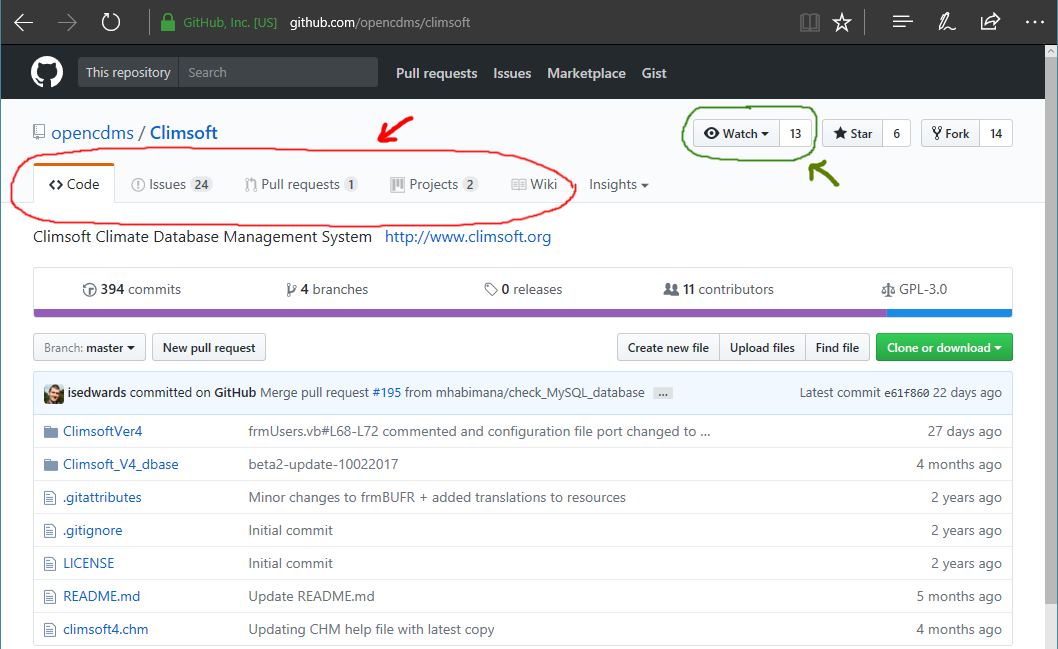Open Gist in the top header
The height and width of the screenshot is (649, 1058).
coord(654,73)
